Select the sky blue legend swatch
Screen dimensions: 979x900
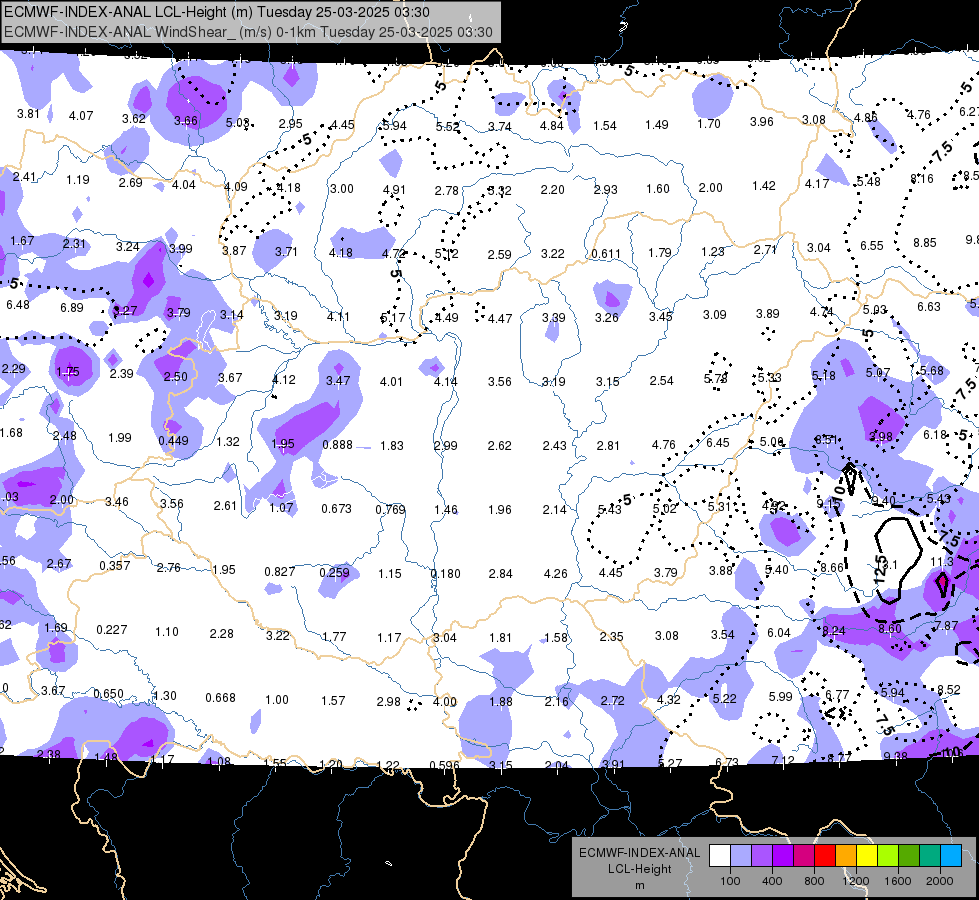pyautogui.click(x=951, y=856)
